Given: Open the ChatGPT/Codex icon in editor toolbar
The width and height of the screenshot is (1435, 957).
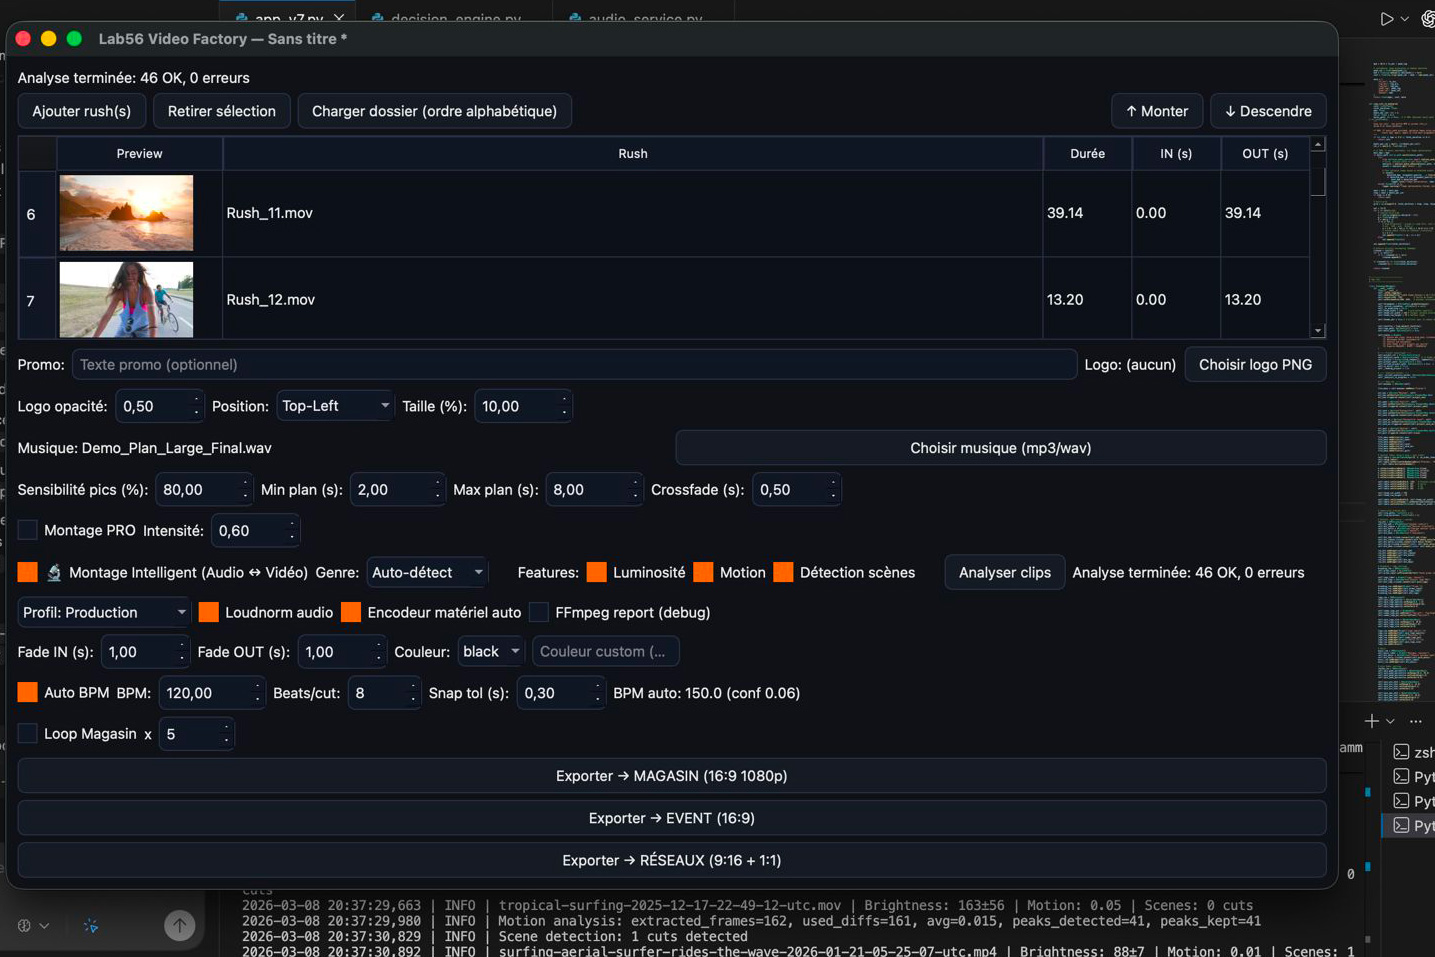Looking at the screenshot, I should coord(1428,19).
